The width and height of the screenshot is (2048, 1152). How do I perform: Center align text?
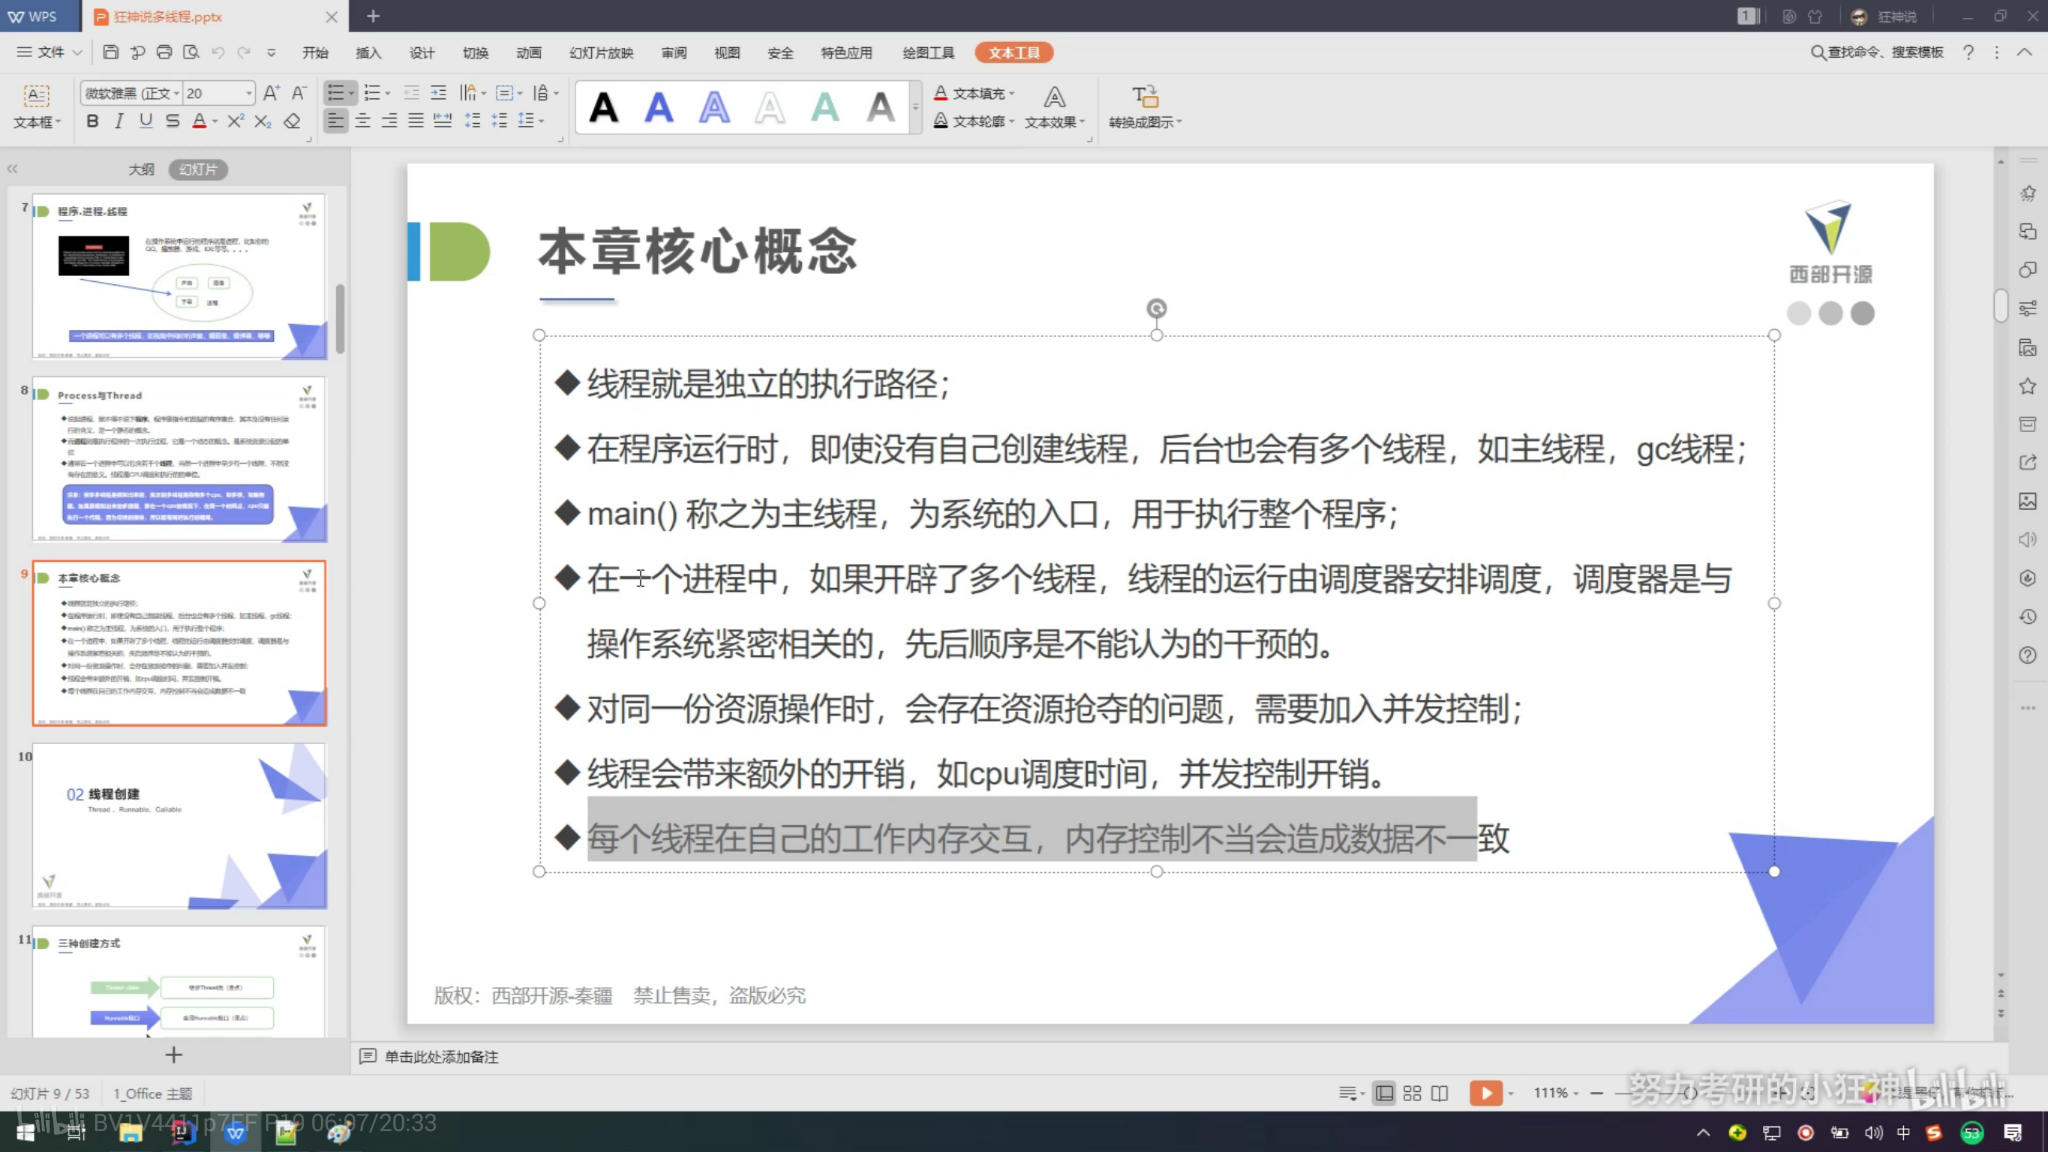pyautogui.click(x=363, y=121)
